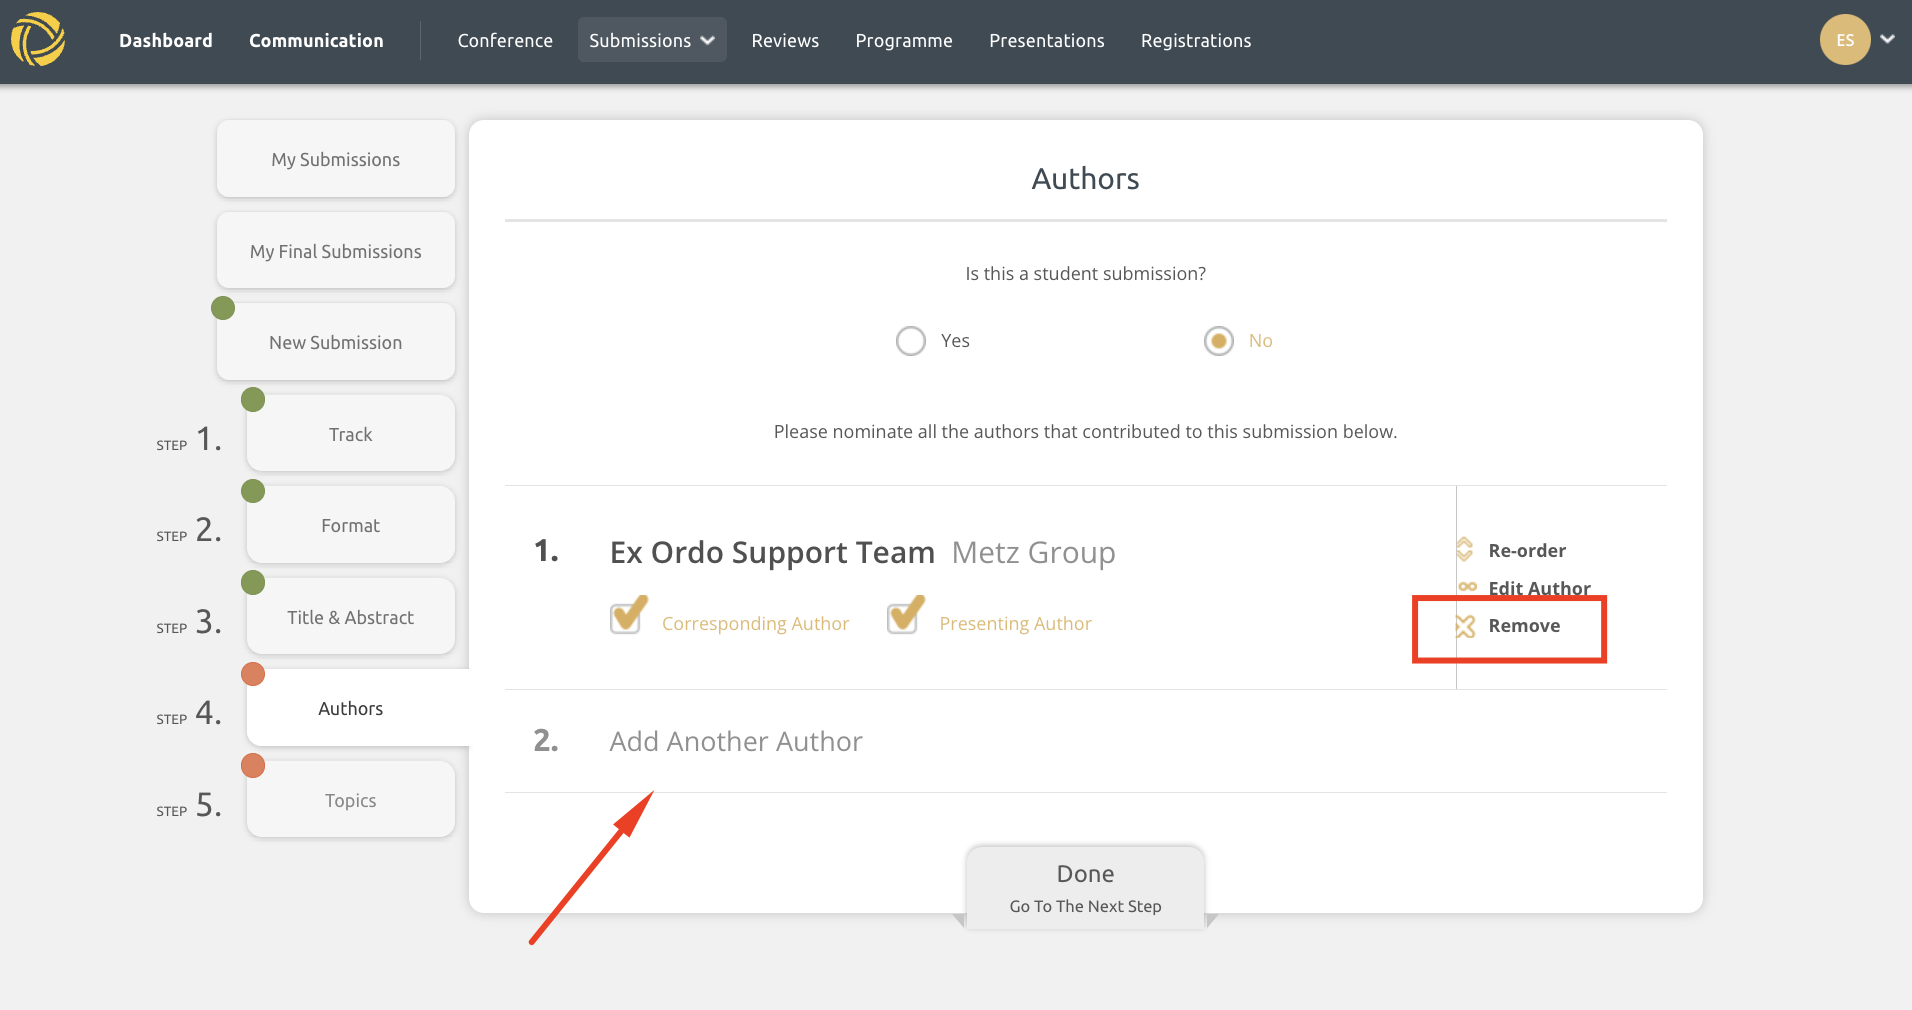Navigate to Reviews
Image resolution: width=1912 pixels, height=1010 pixels.
point(785,40)
